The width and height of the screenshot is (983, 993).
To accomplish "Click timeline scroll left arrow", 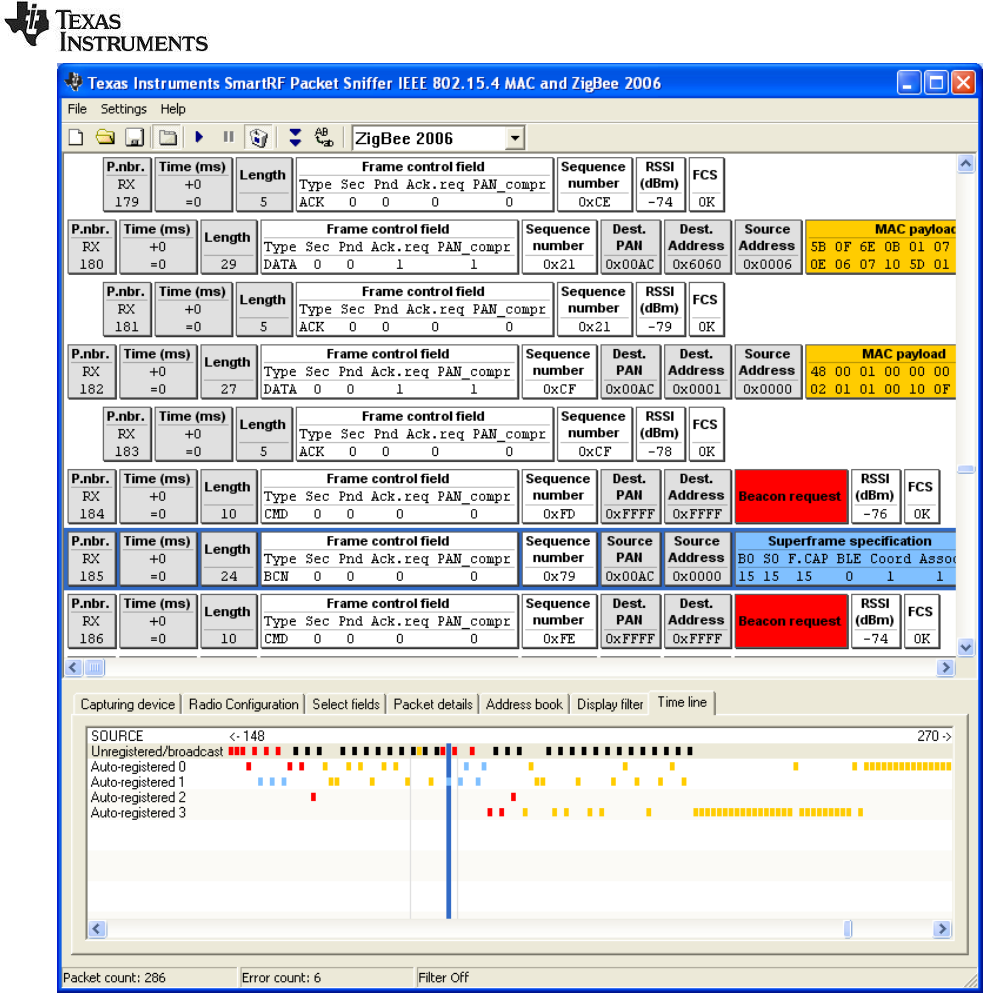I will click(97, 928).
